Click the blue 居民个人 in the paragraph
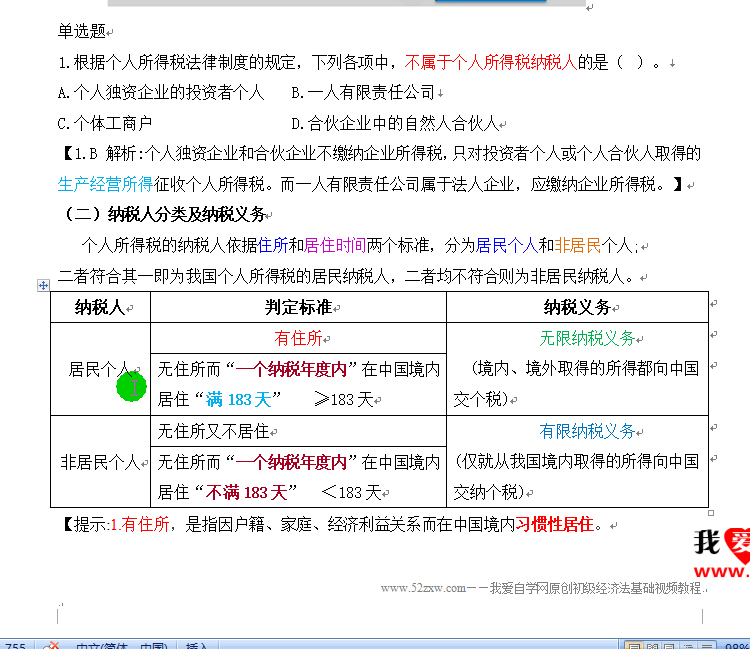This screenshot has height=649, width=750. (x=507, y=245)
